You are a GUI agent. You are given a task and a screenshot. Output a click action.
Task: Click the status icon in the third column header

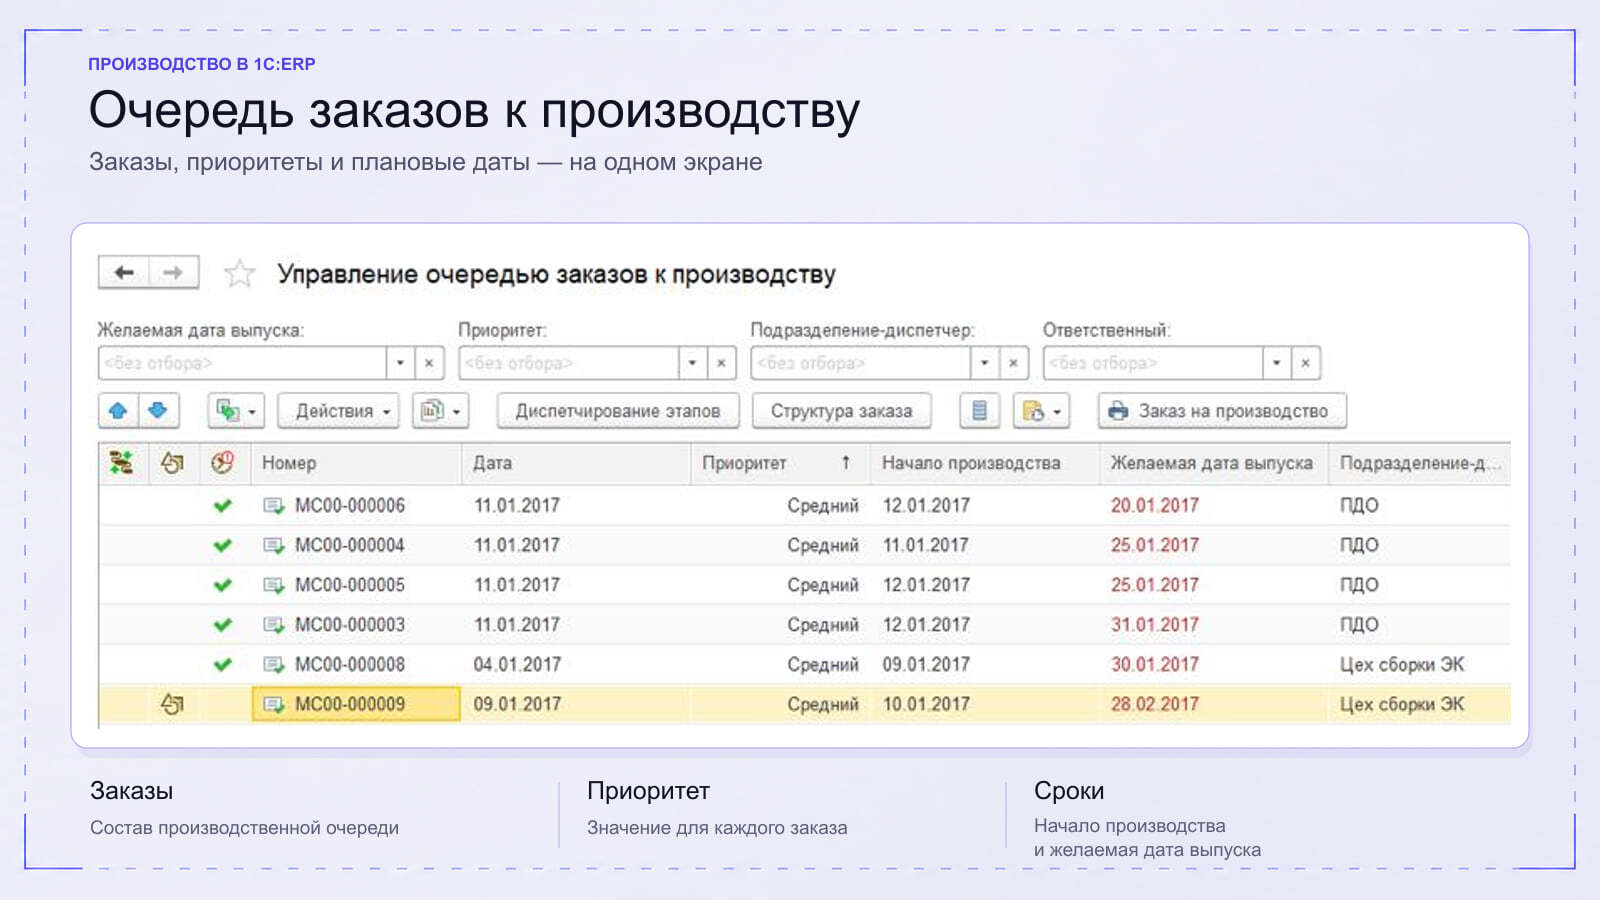(222, 462)
